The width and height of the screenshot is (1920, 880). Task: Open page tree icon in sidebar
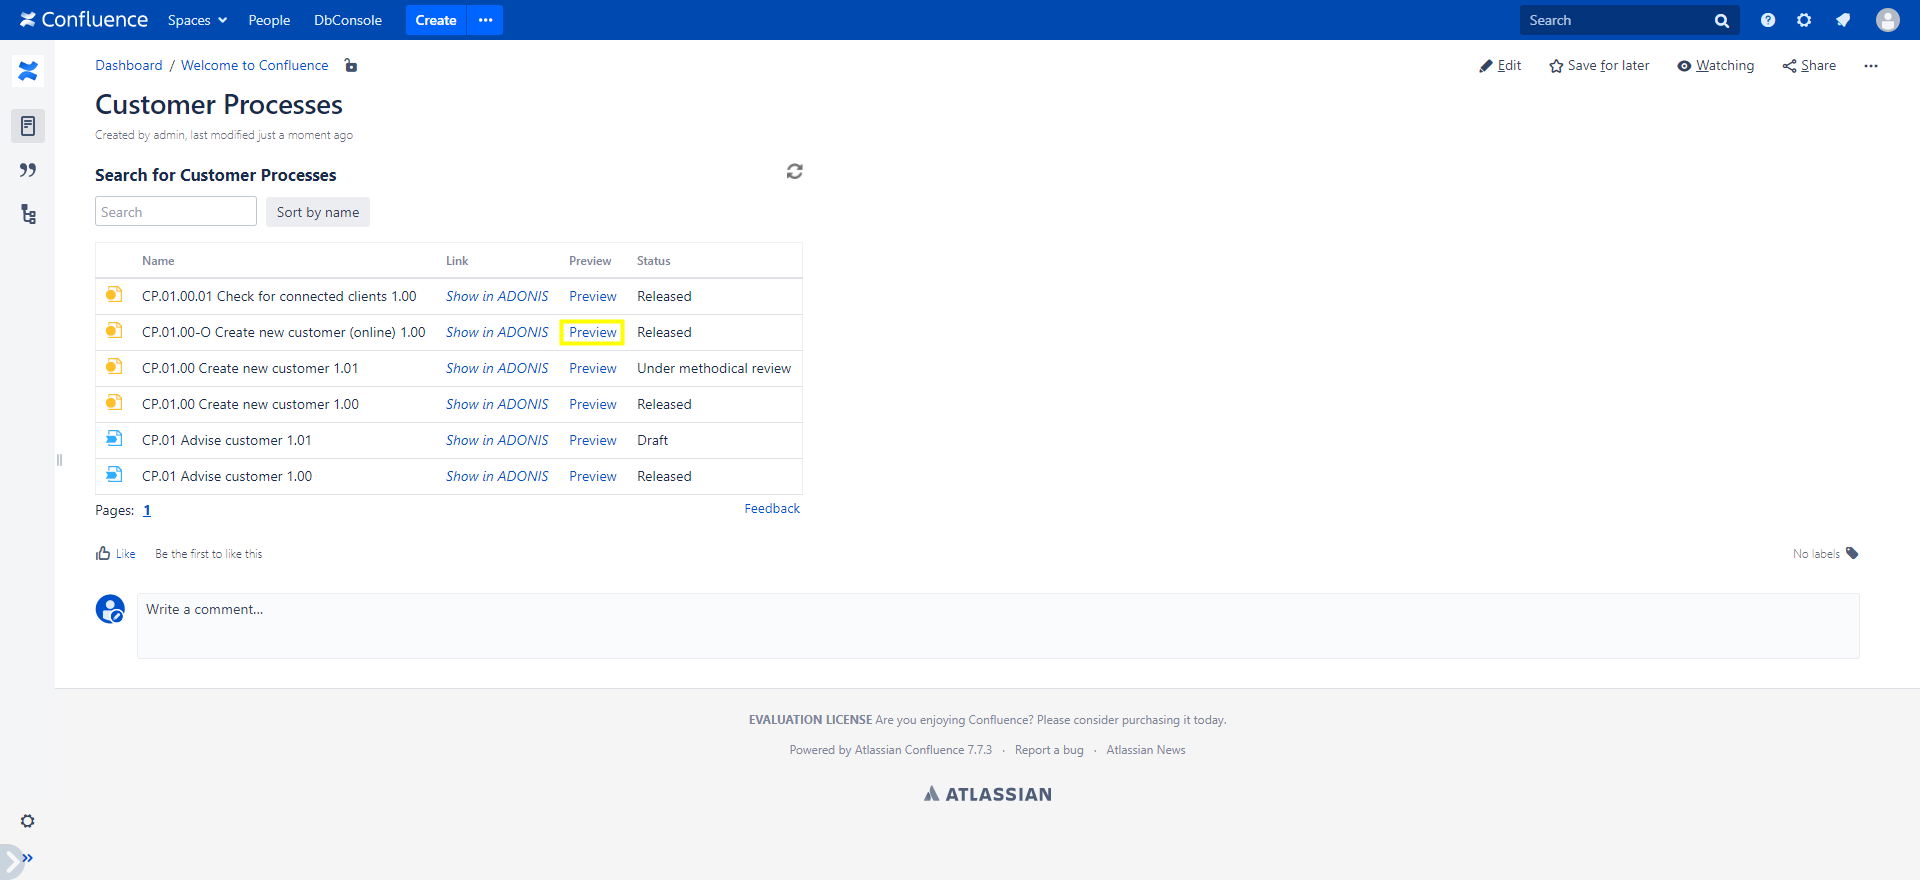coord(28,214)
